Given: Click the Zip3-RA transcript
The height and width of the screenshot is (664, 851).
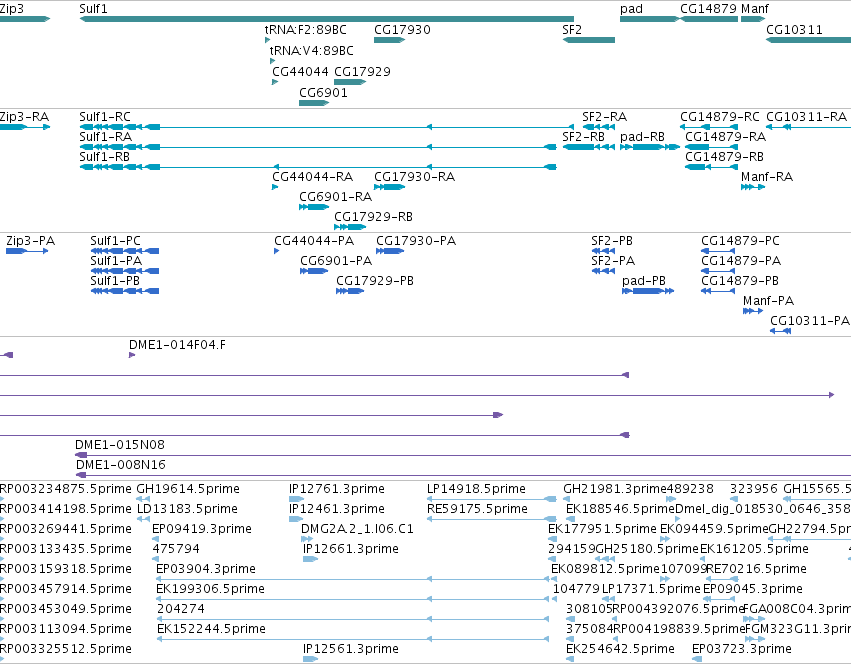Looking at the screenshot, I should click(25, 127).
